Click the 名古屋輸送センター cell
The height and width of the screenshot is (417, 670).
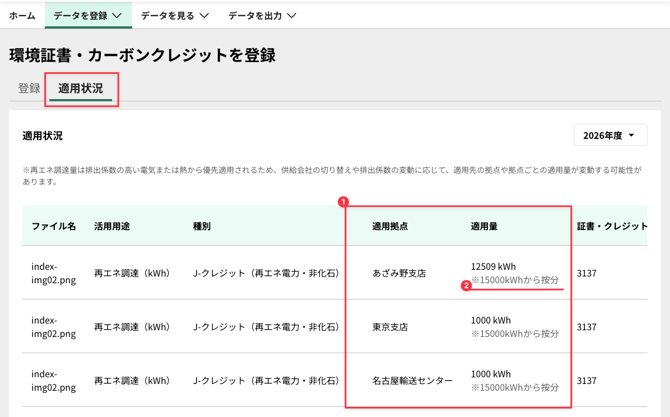[412, 381]
